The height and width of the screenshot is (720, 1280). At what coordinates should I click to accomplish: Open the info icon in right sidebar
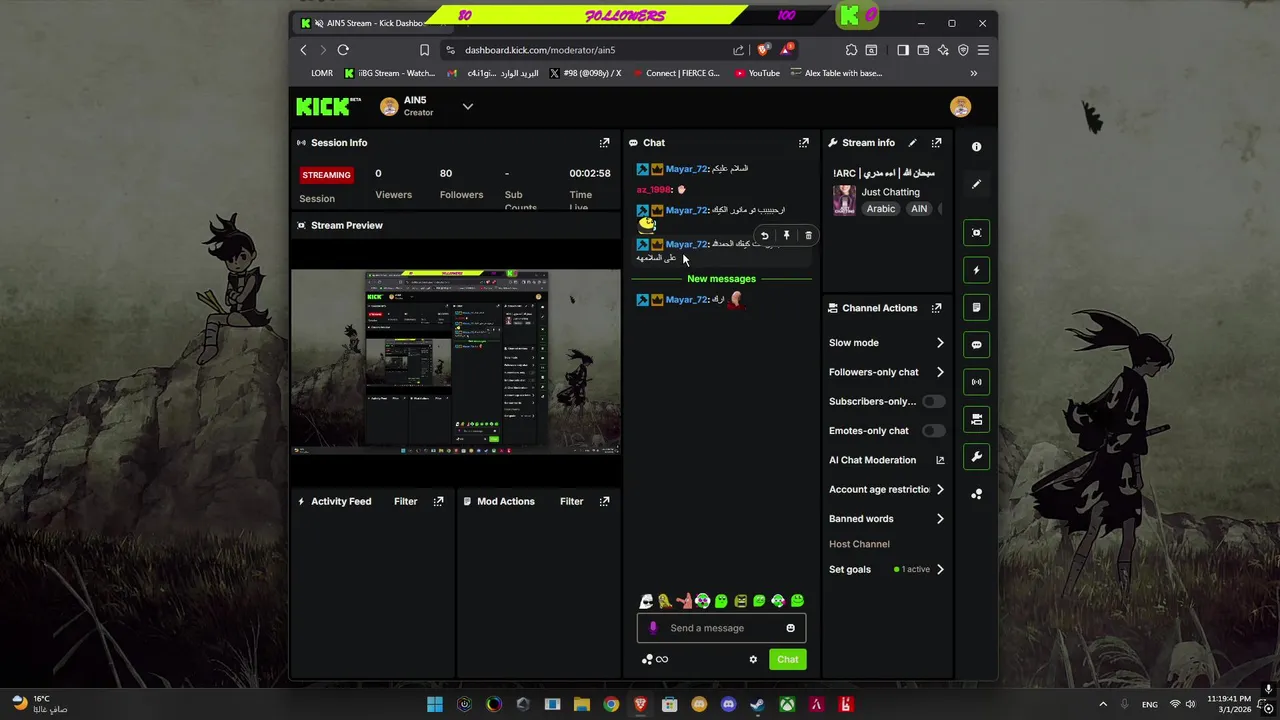pyautogui.click(x=977, y=146)
